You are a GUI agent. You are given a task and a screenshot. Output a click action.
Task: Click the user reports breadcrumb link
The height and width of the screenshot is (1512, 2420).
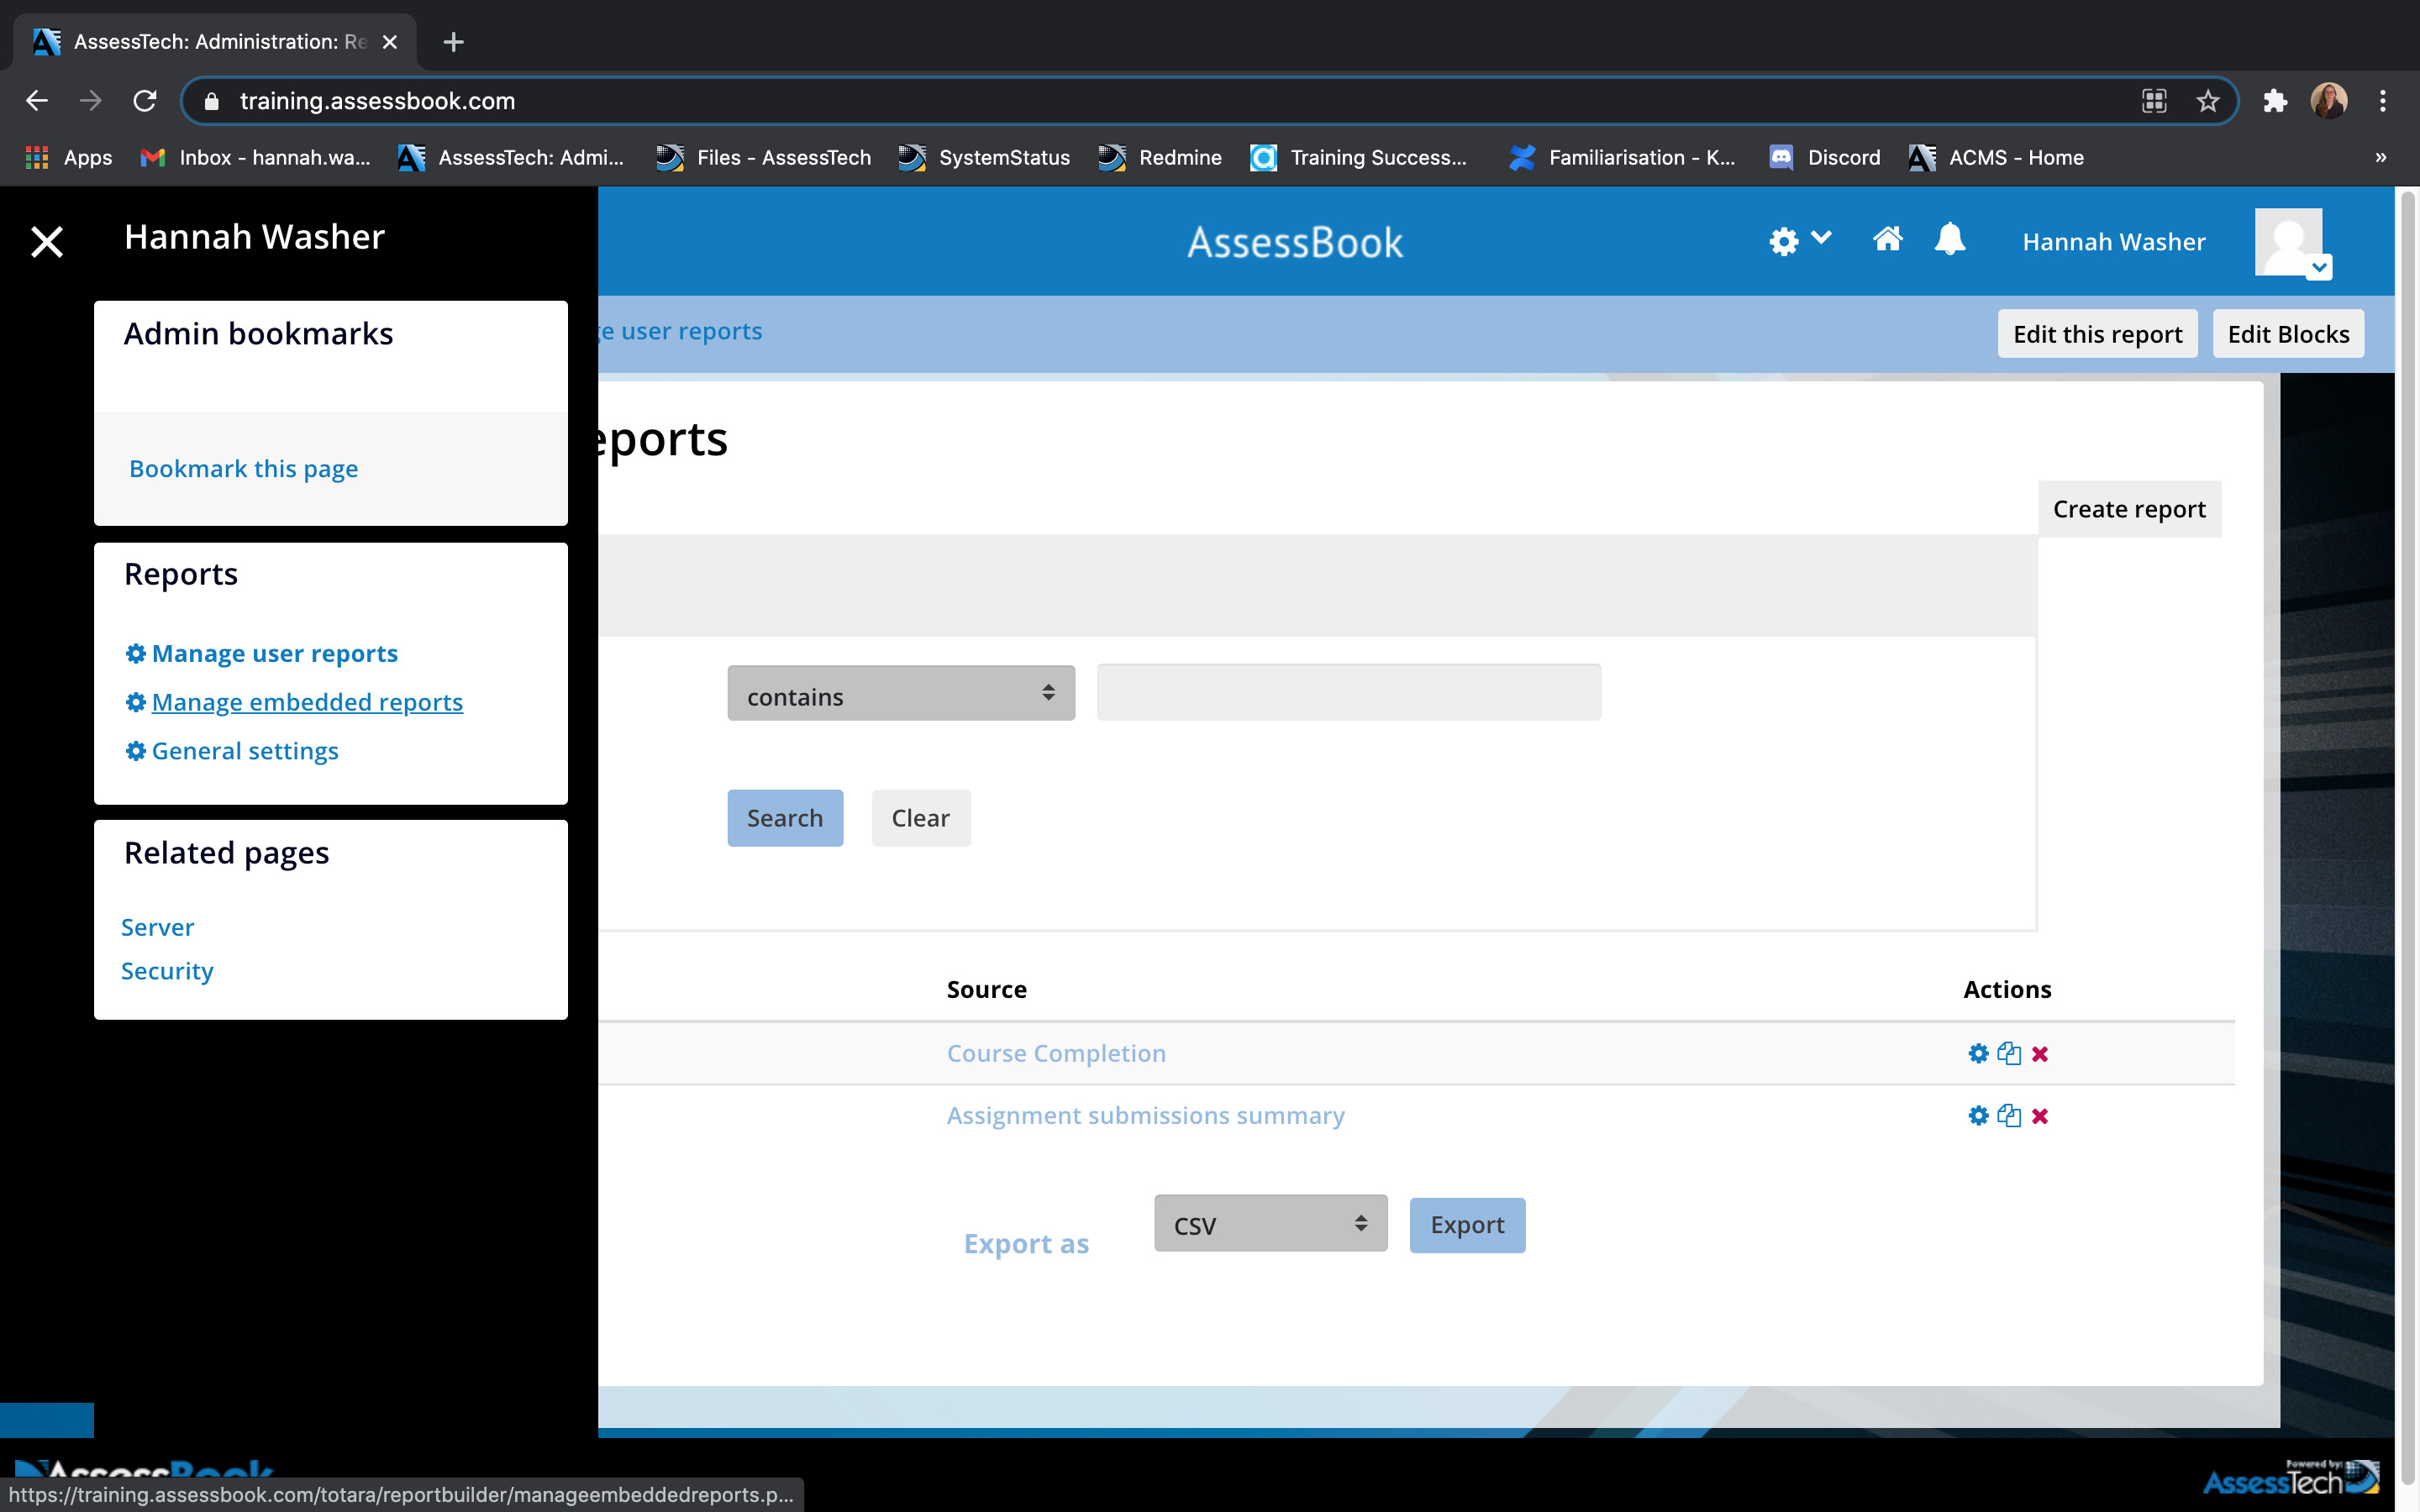tap(682, 331)
